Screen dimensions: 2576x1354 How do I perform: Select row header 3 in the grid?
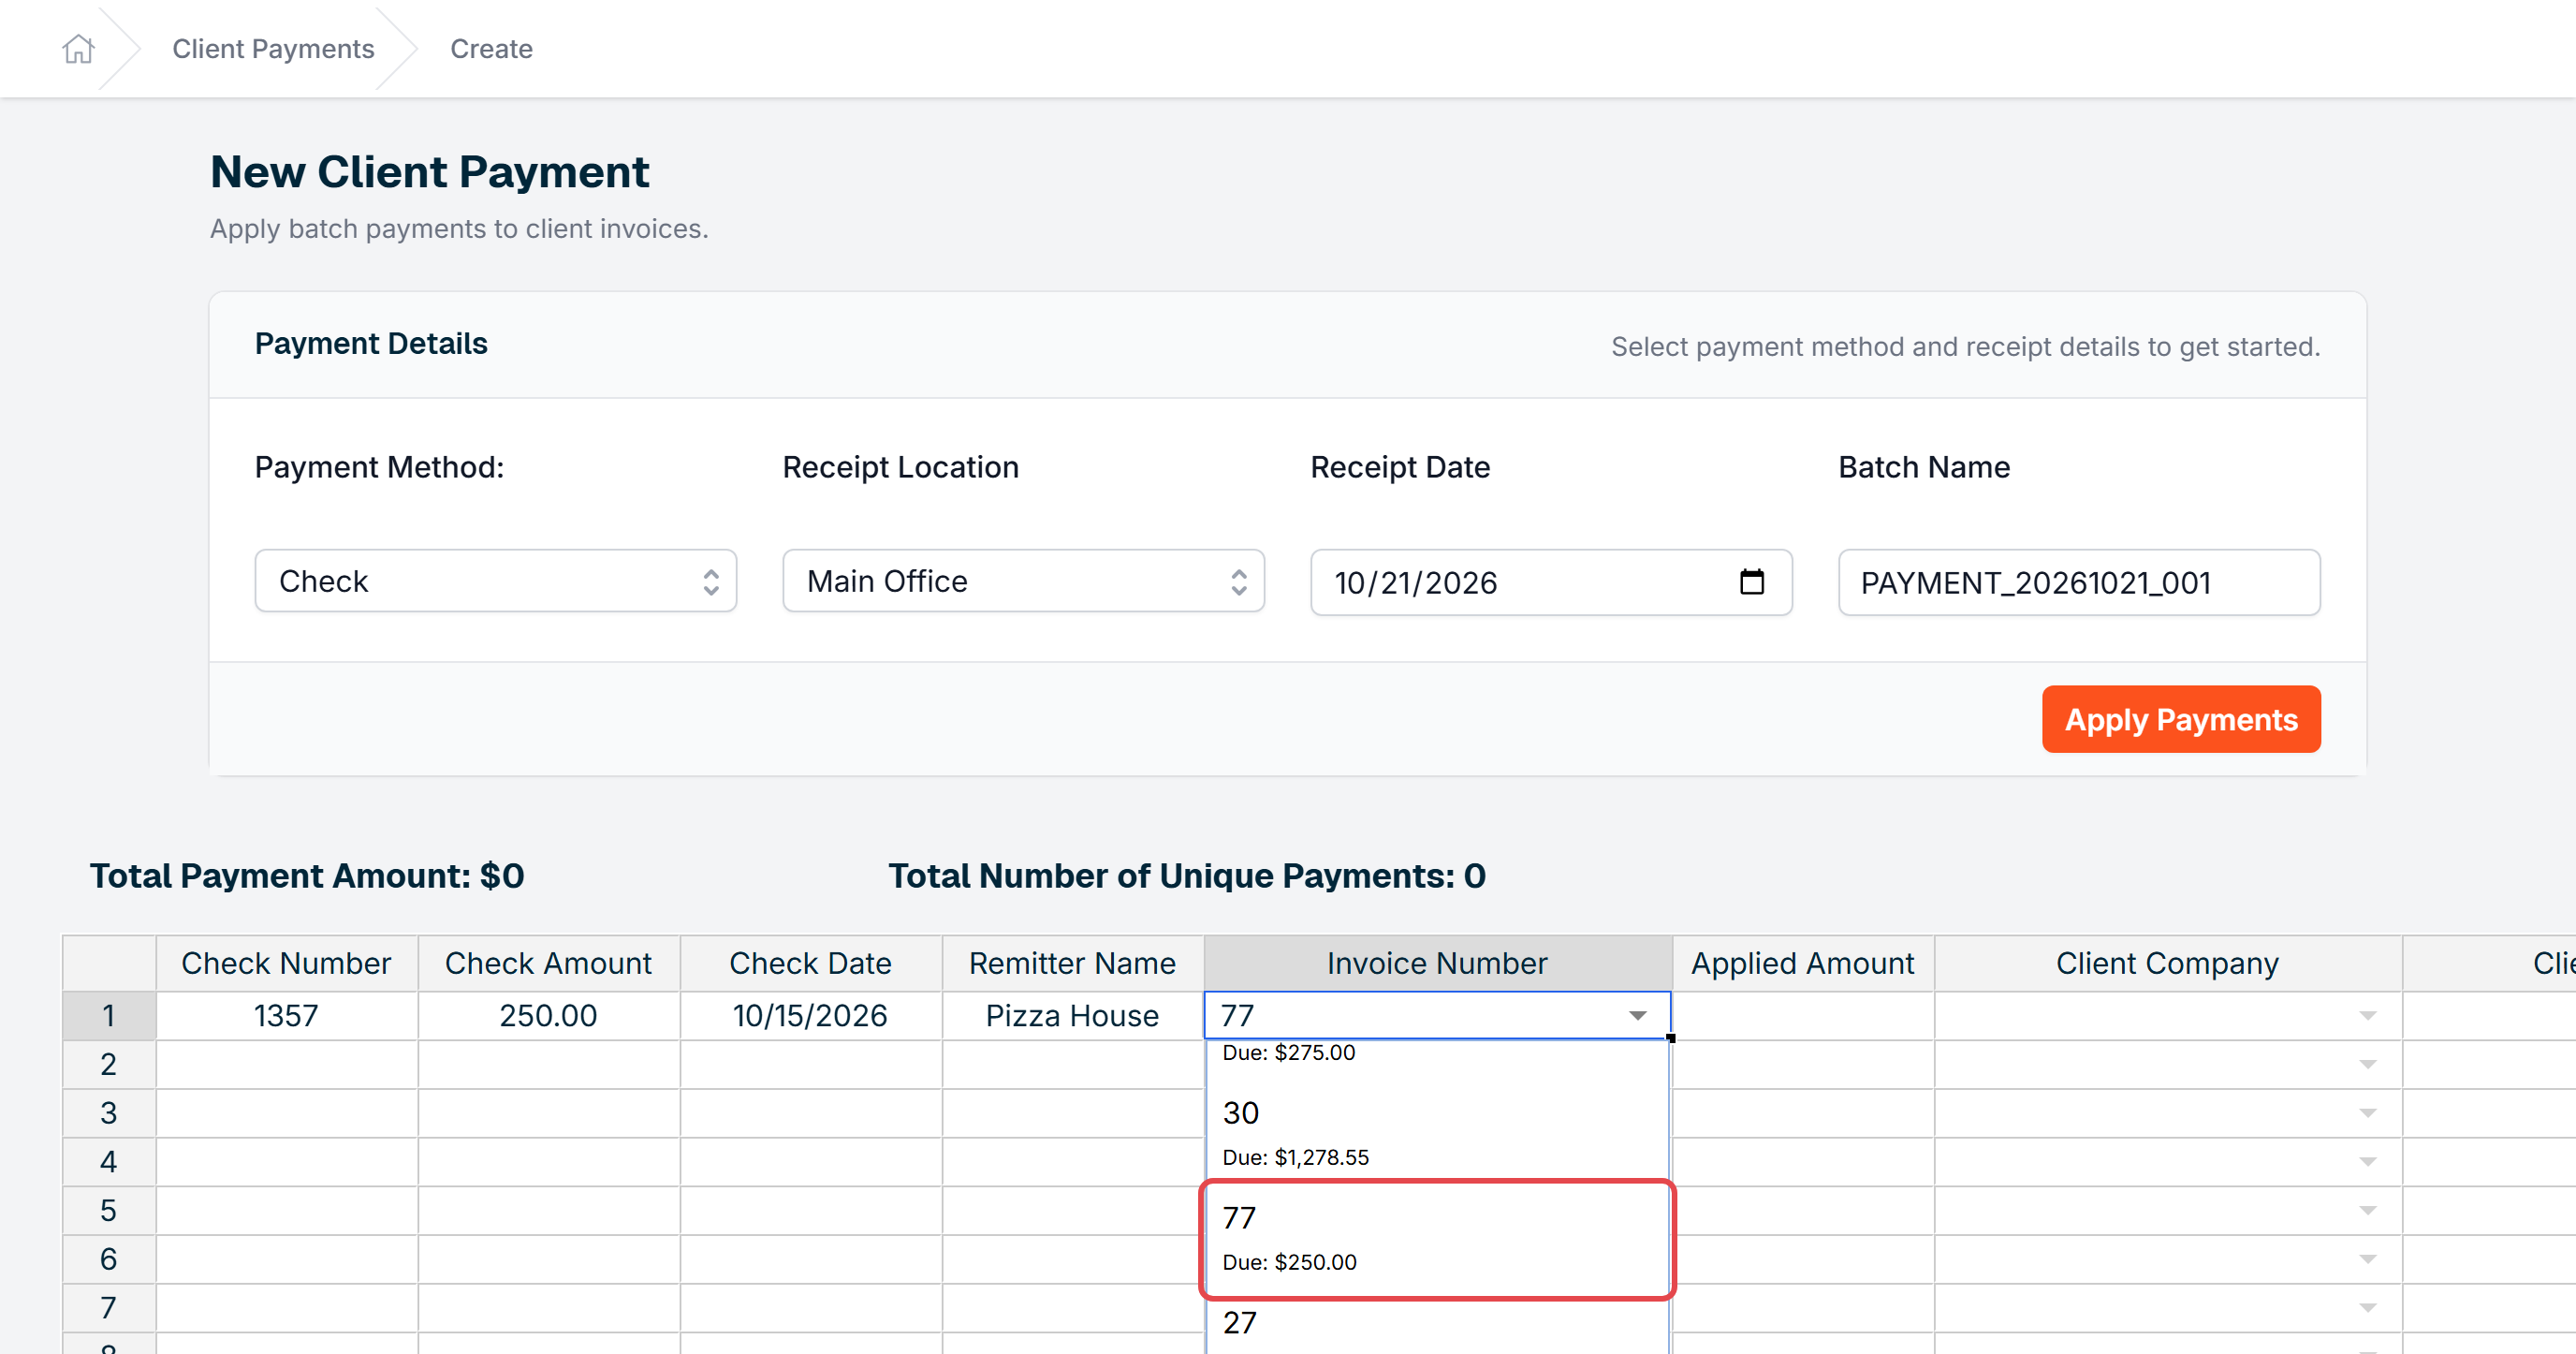coord(109,1113)
